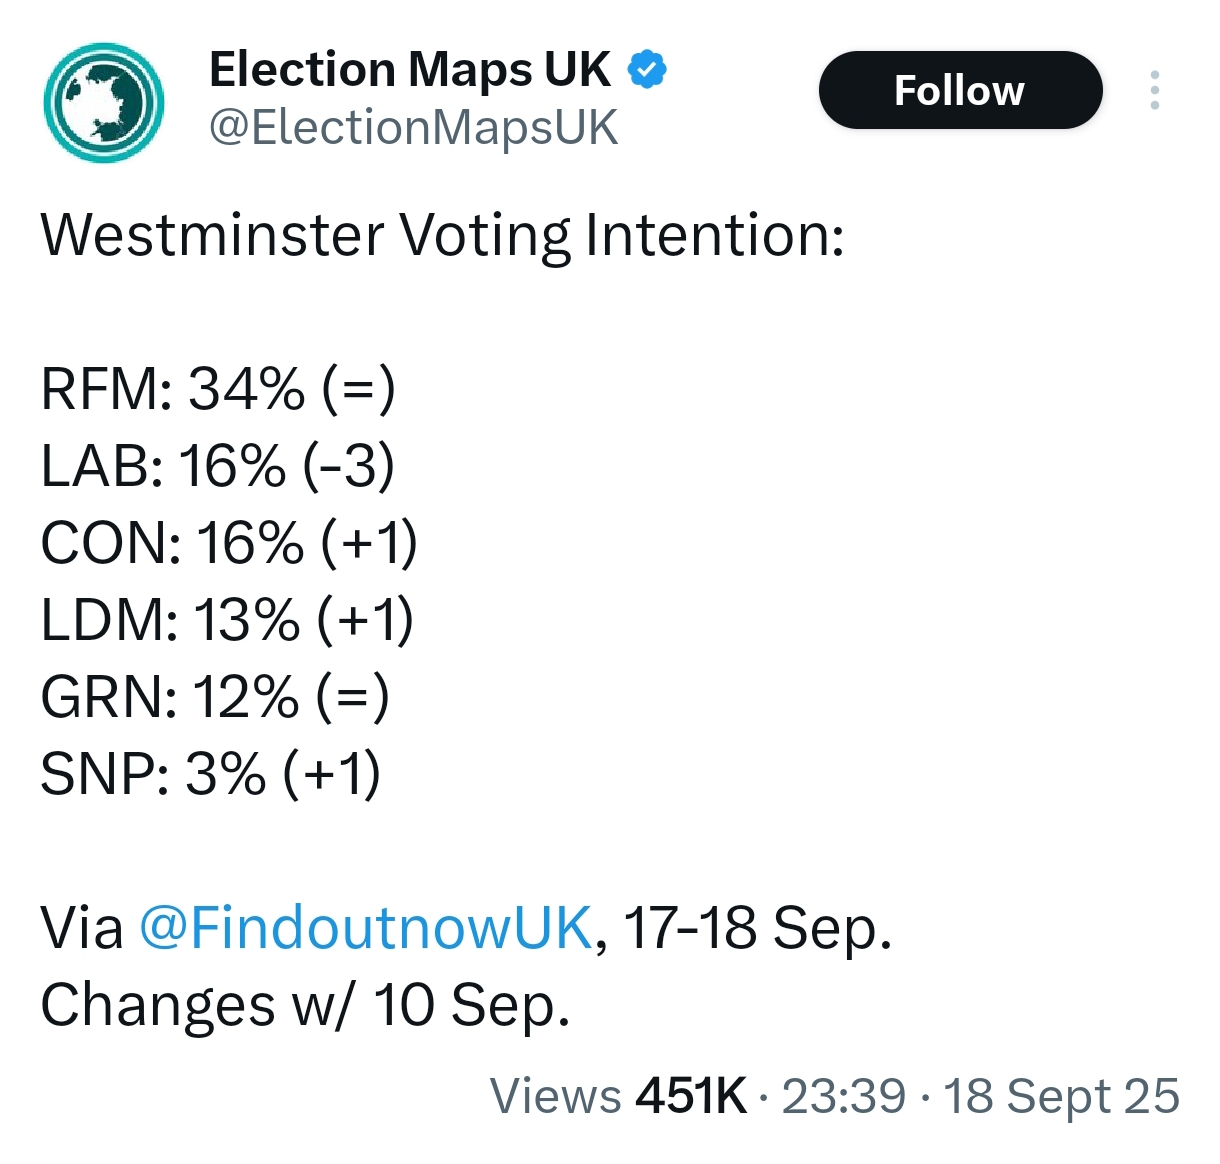Click the Election Maps UK display name
Image resolution: width=1220 pixels, height=1164 pixels.
tap(410, 70)
